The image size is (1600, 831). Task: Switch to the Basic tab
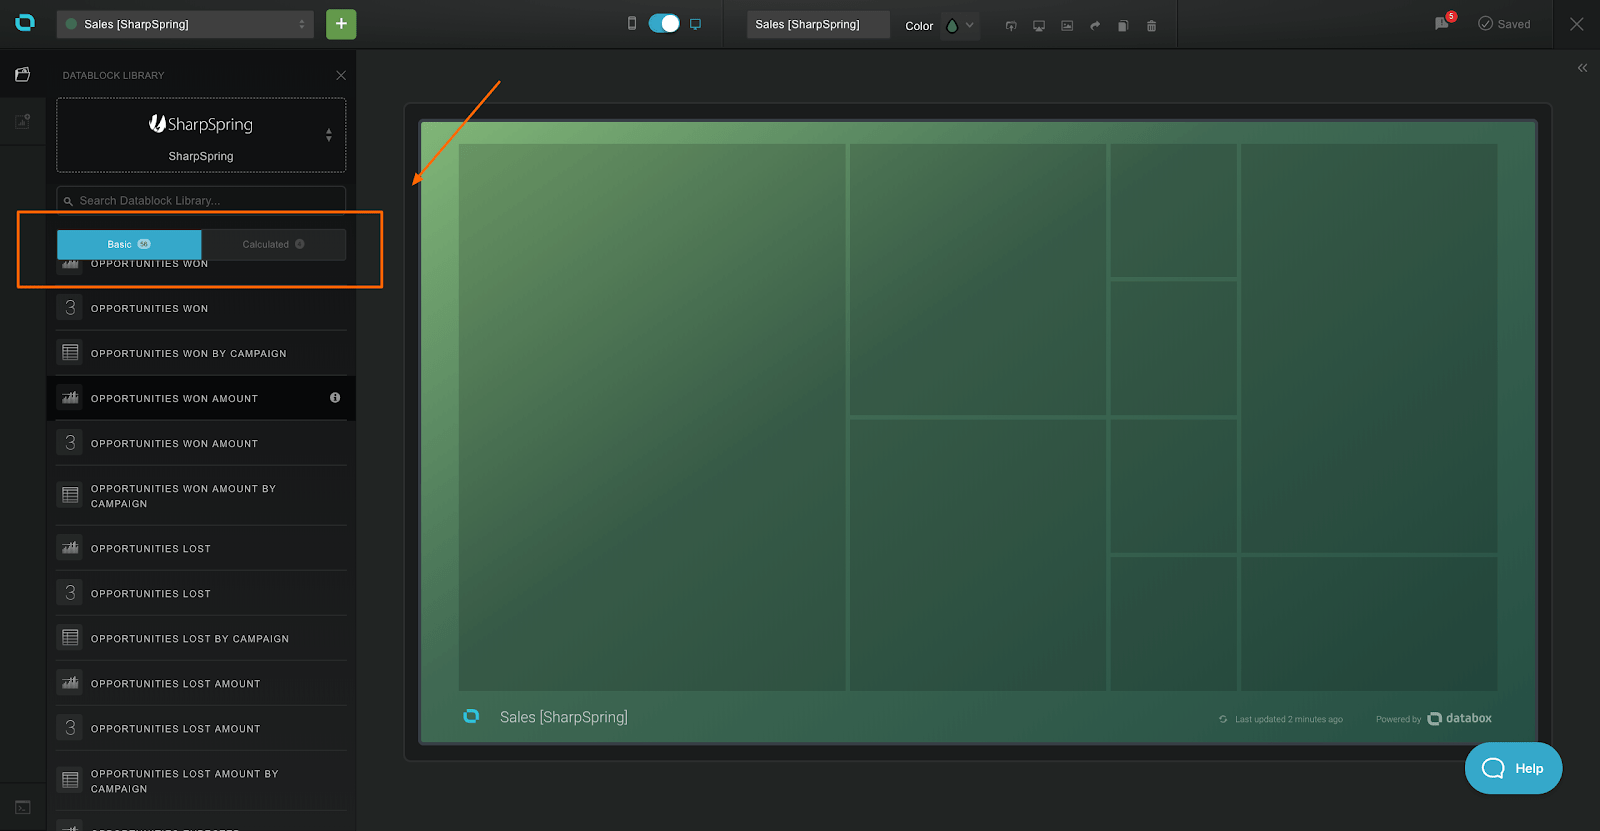pos(129,244)
